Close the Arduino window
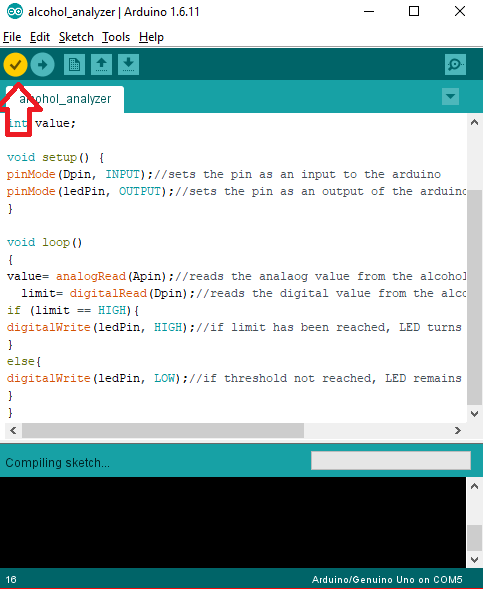 pos(460,12)
